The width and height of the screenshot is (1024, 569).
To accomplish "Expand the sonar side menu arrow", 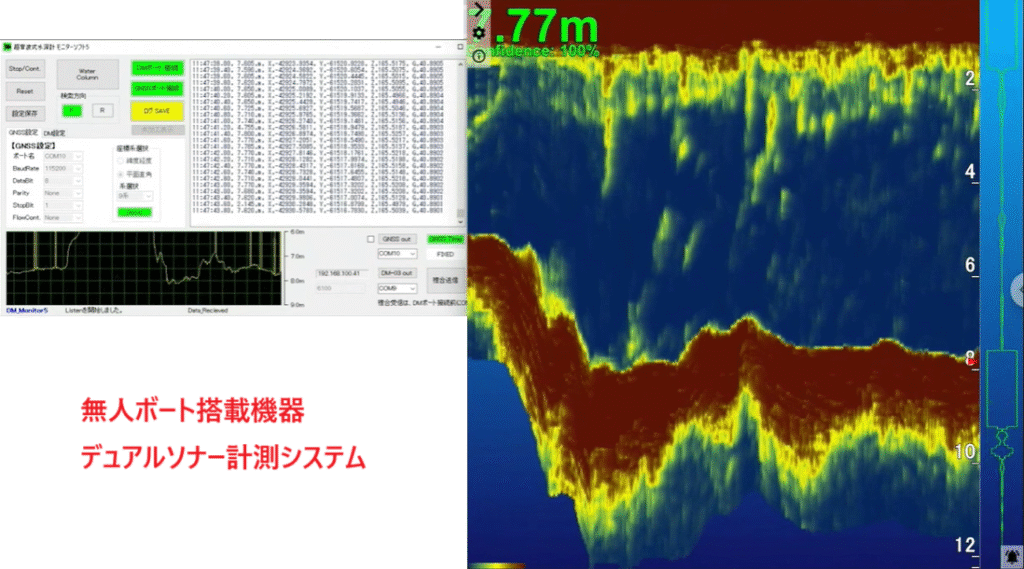I will (479, 9).
